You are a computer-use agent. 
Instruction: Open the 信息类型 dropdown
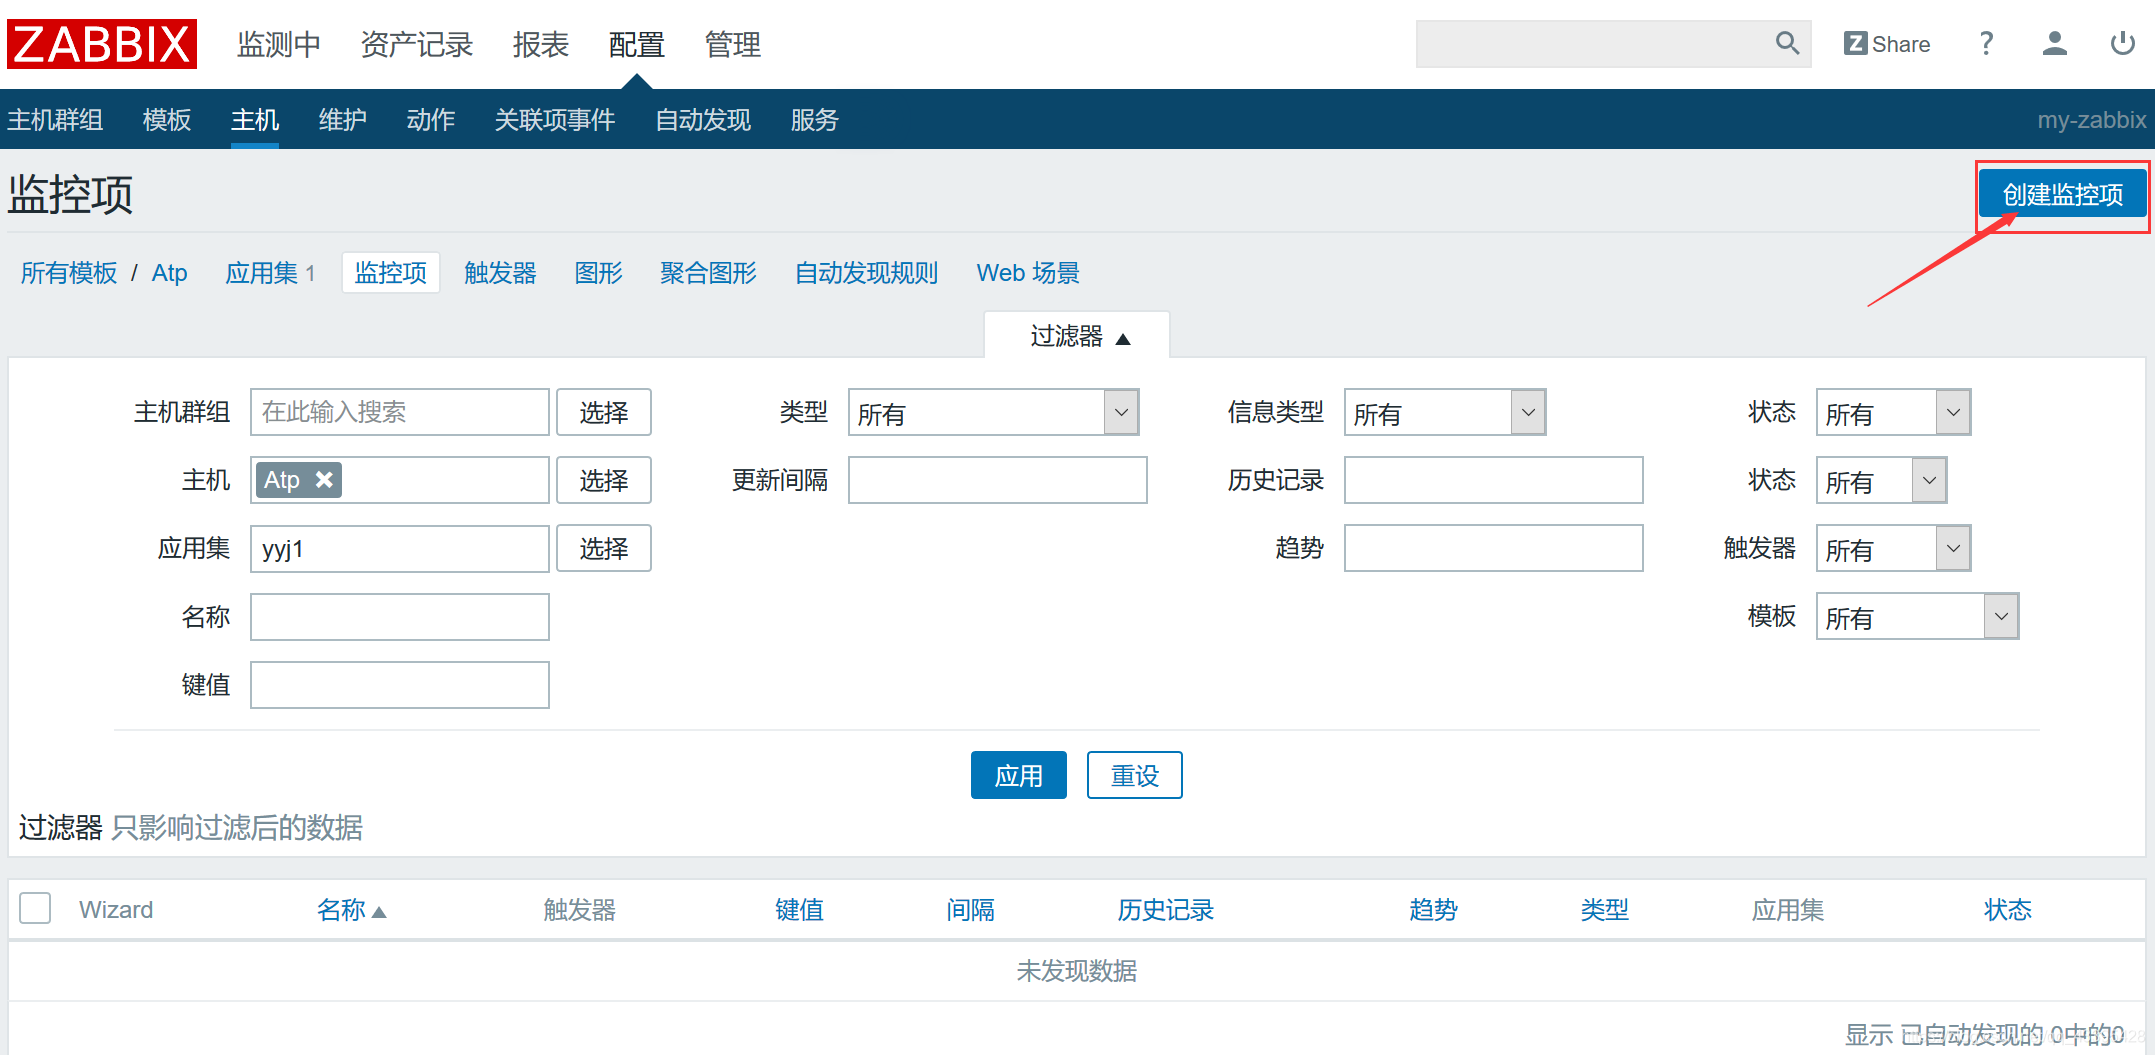click(1445, 412)
